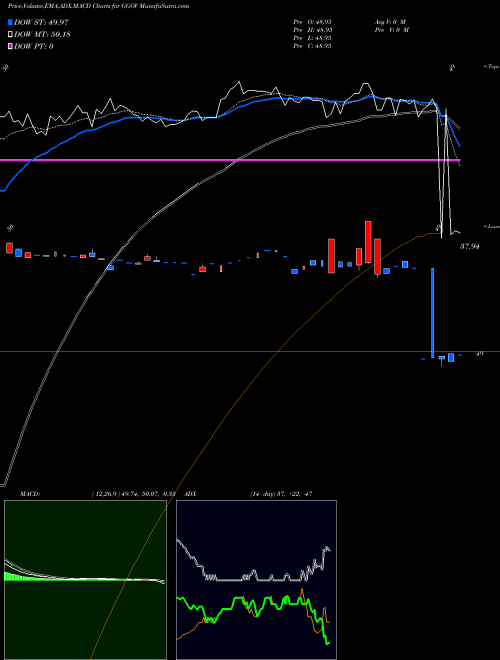
Task: Click the Avg V: 0 M value
Action: pyautogui.click(x=390, y=22)
